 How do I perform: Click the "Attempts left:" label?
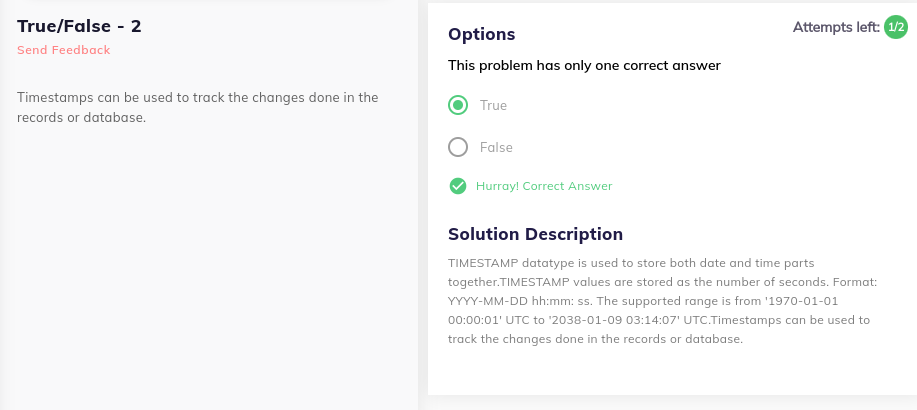[x=836, y=27]
